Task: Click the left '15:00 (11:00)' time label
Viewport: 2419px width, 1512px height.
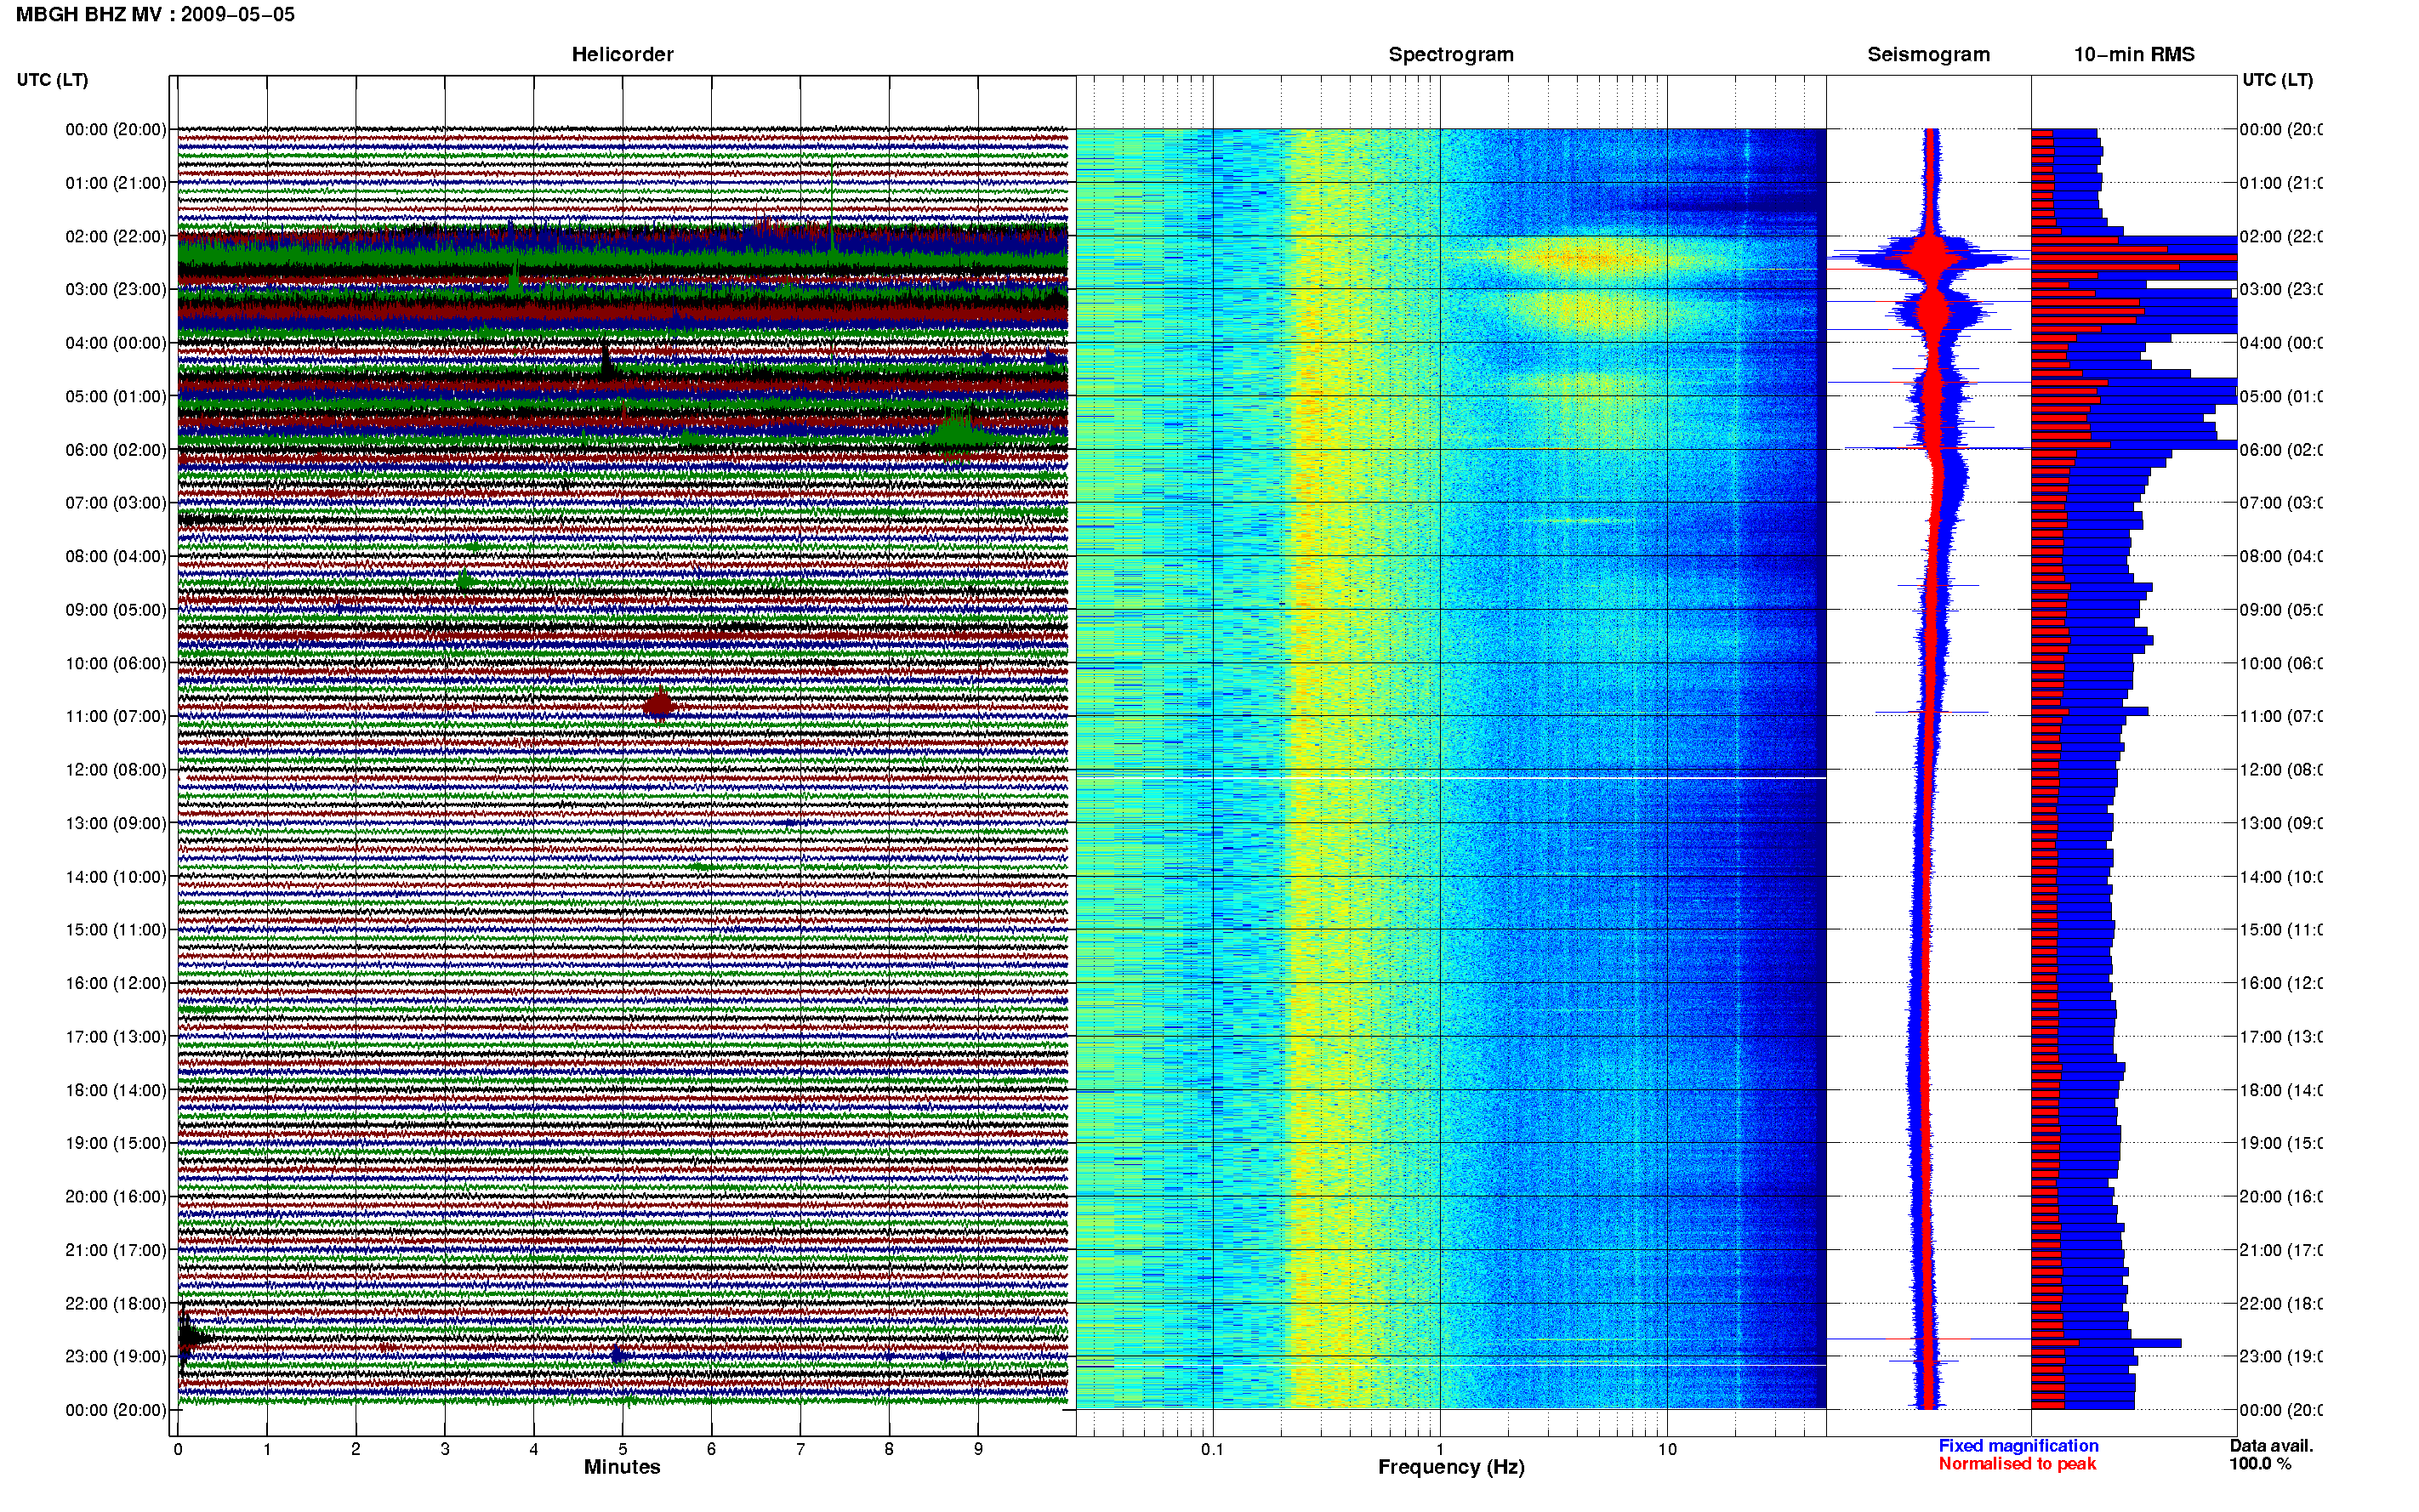Action: click(116, 930)
